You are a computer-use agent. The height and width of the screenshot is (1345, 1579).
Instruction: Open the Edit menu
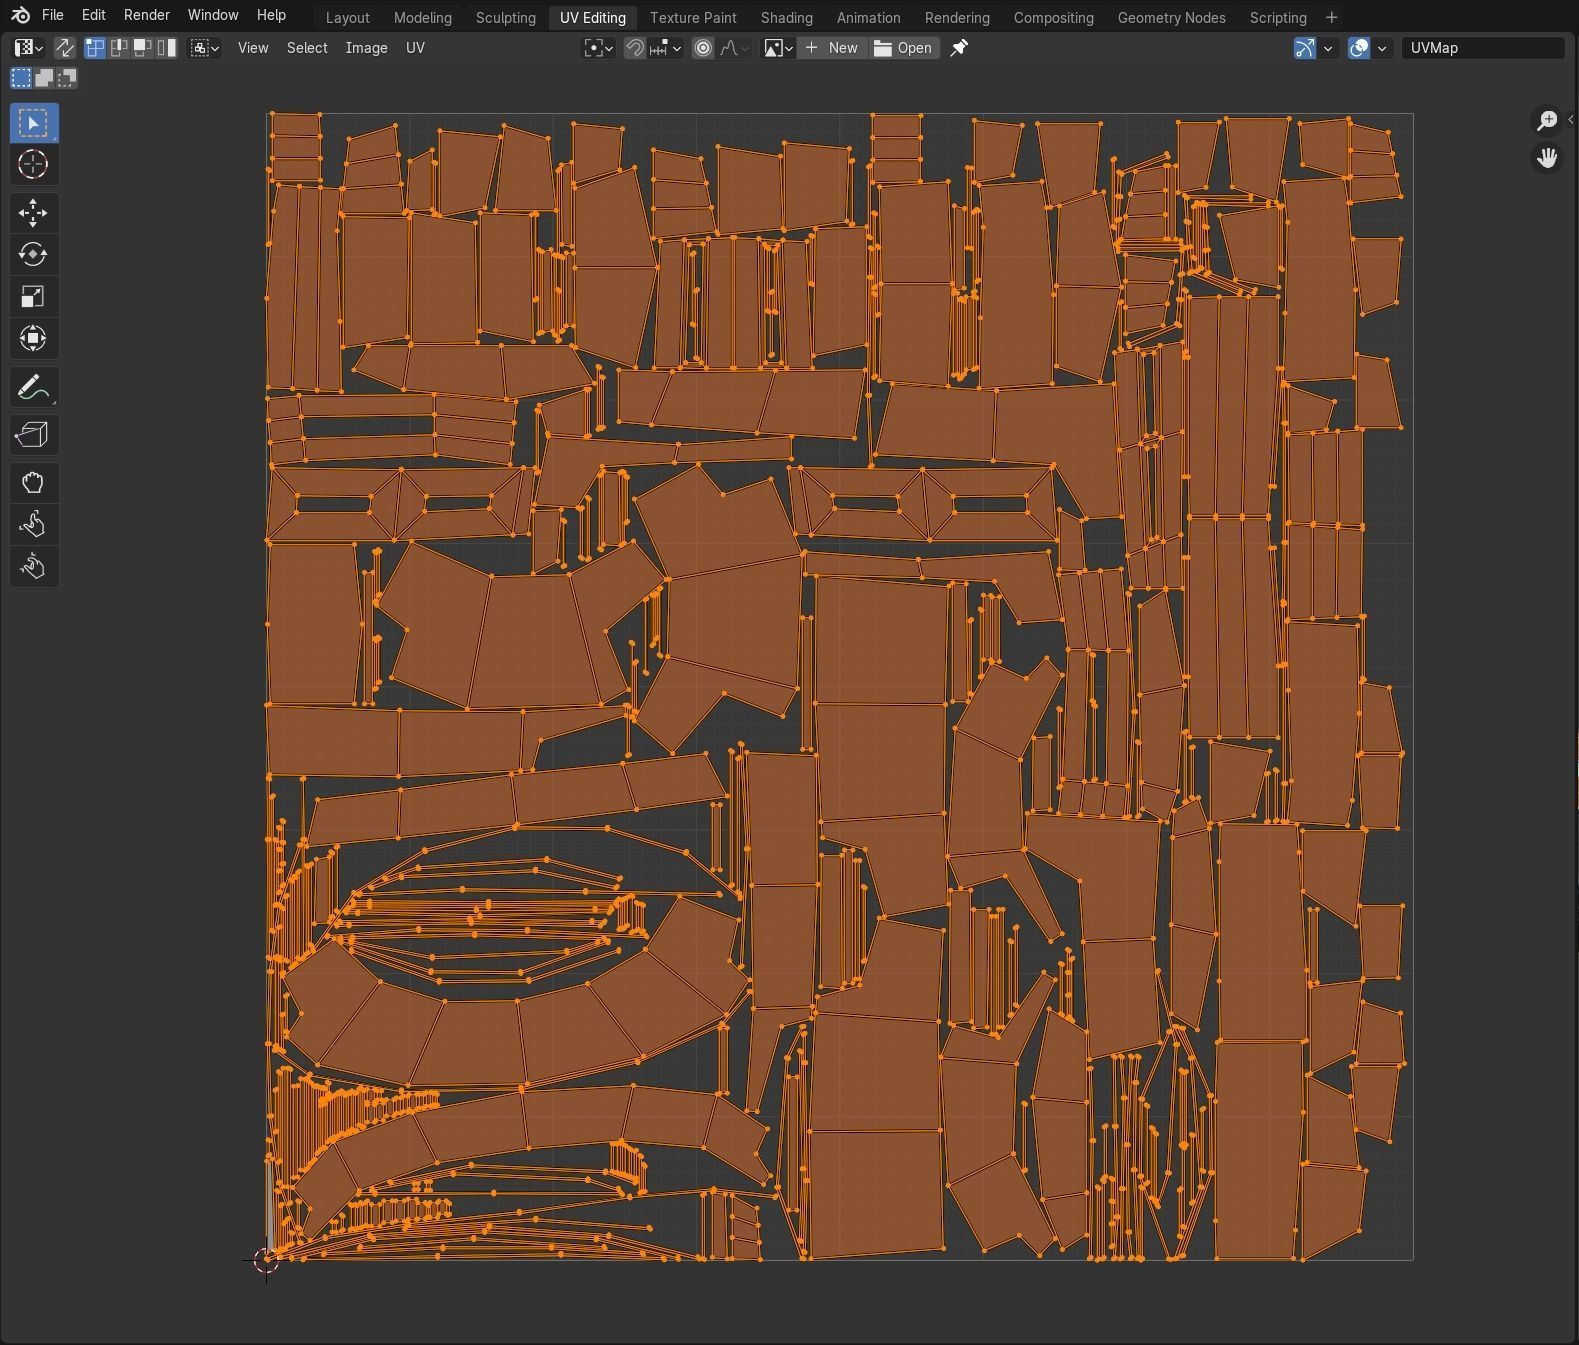pyautogui.click(x=93, y=16)
